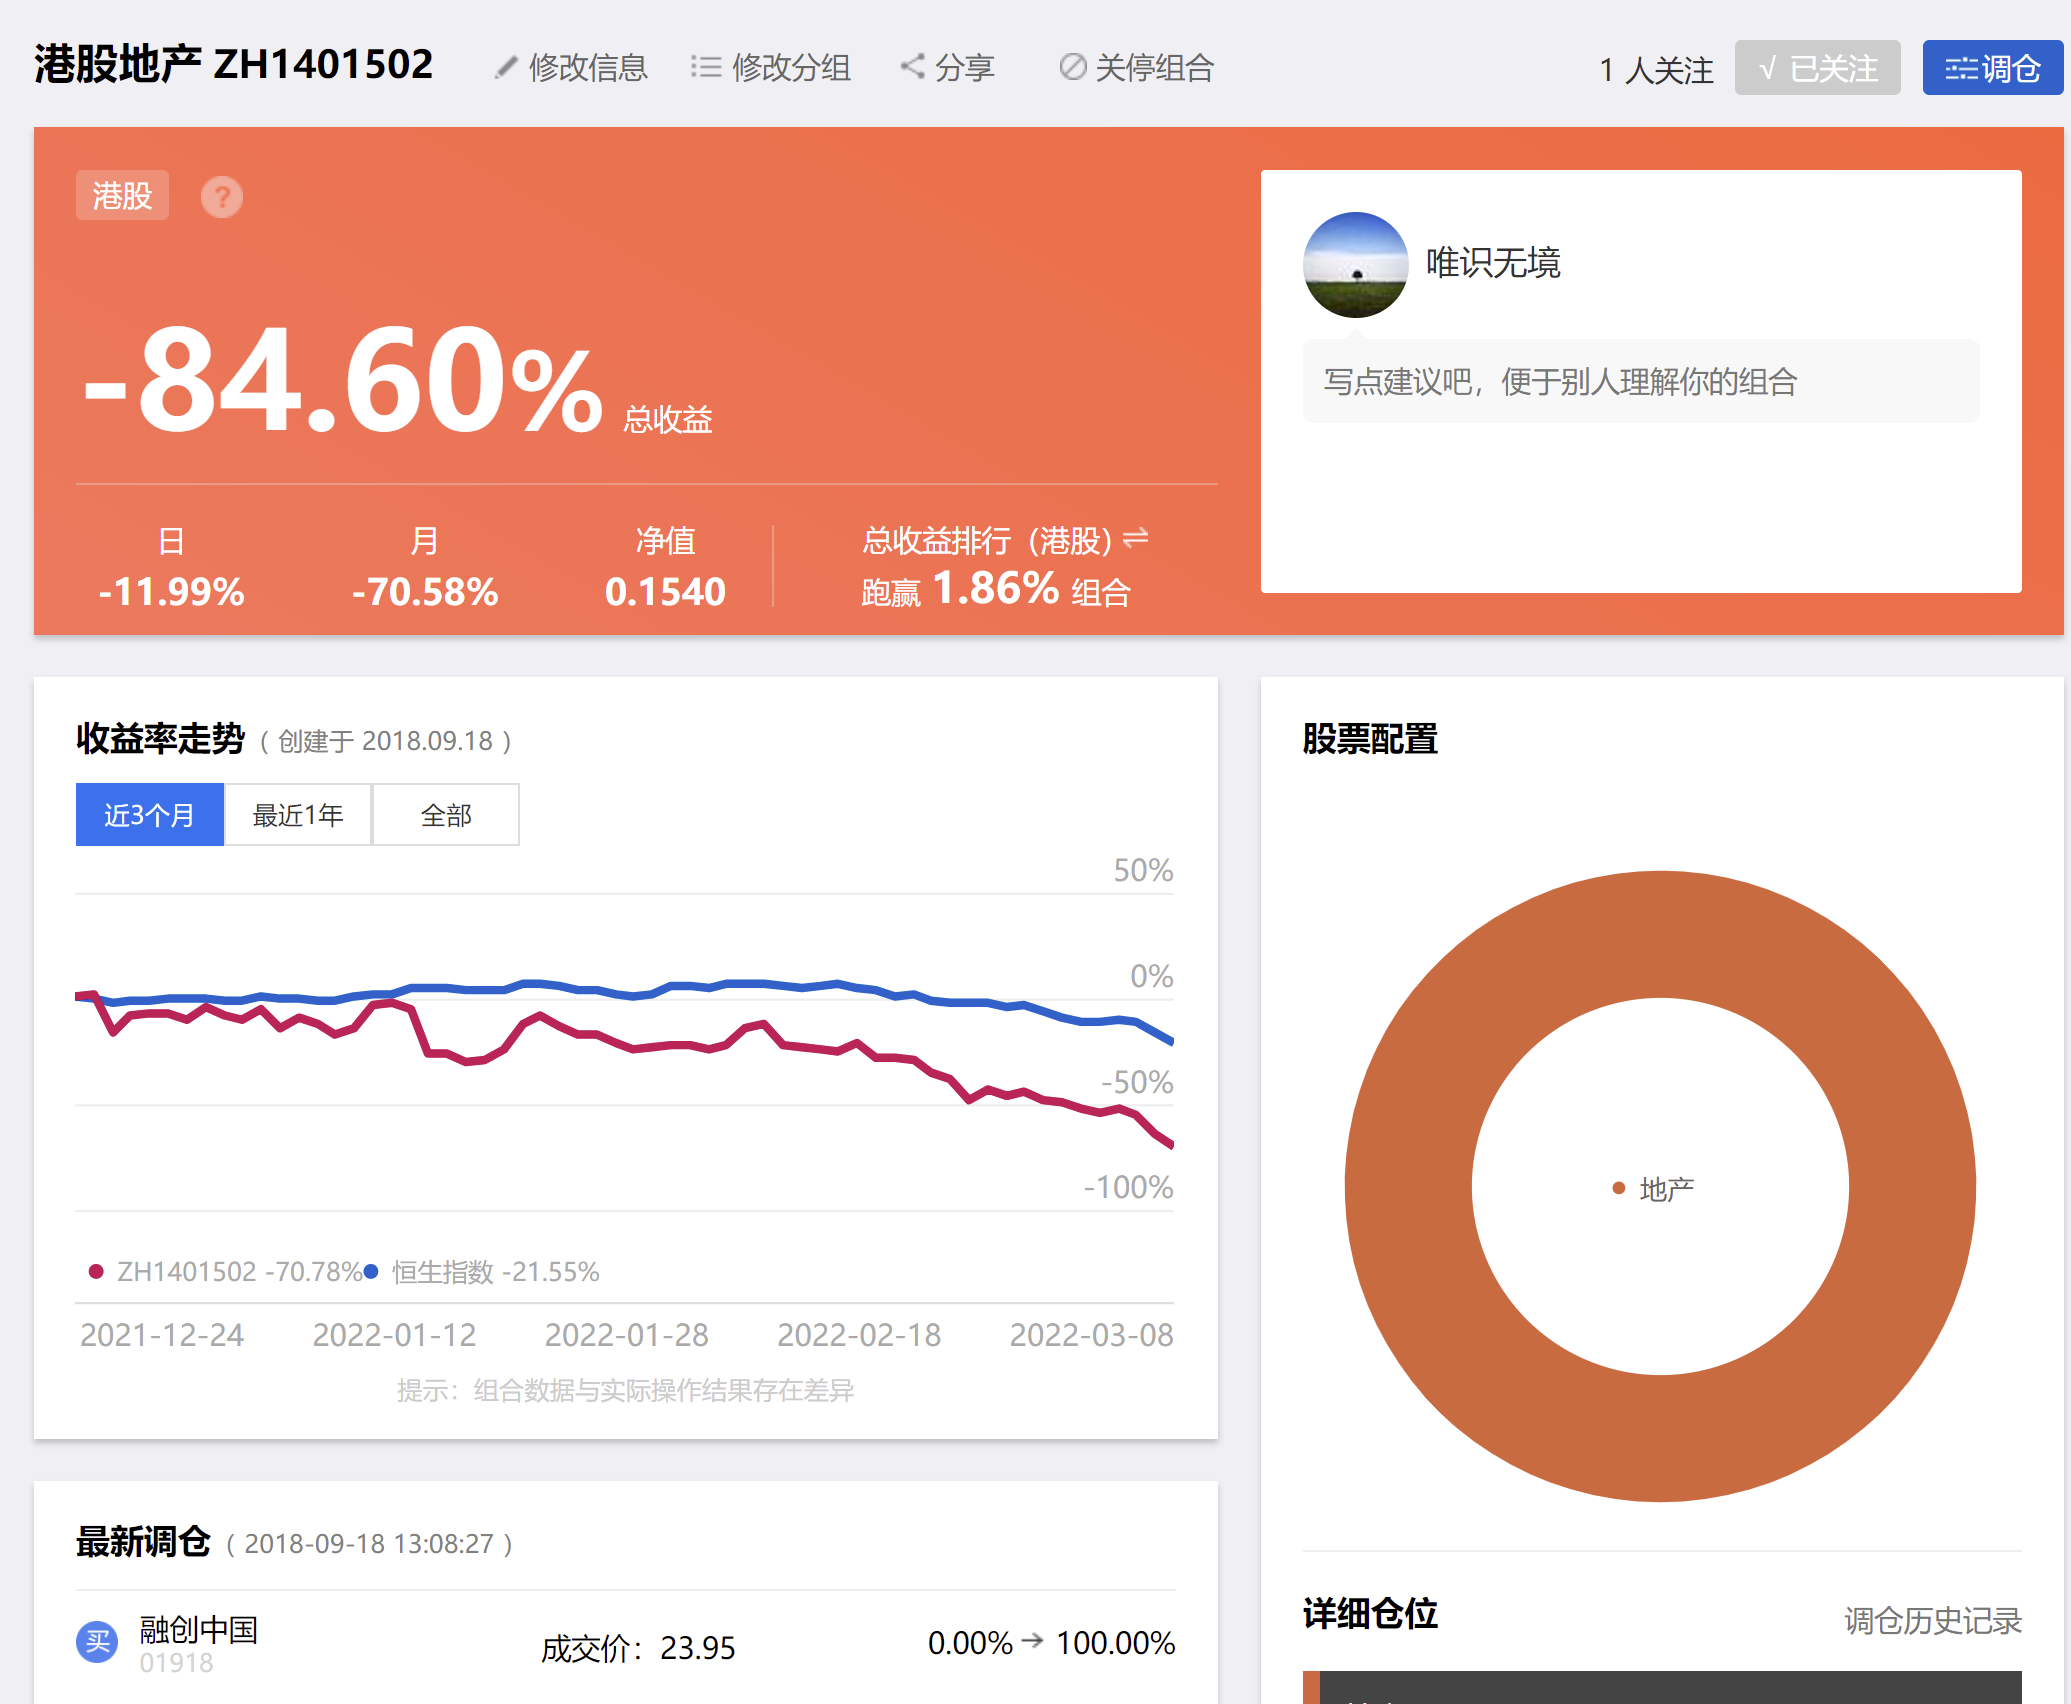Click the question mark help icon
This screenshot has height=1704, width=2071.
[221, 197]
